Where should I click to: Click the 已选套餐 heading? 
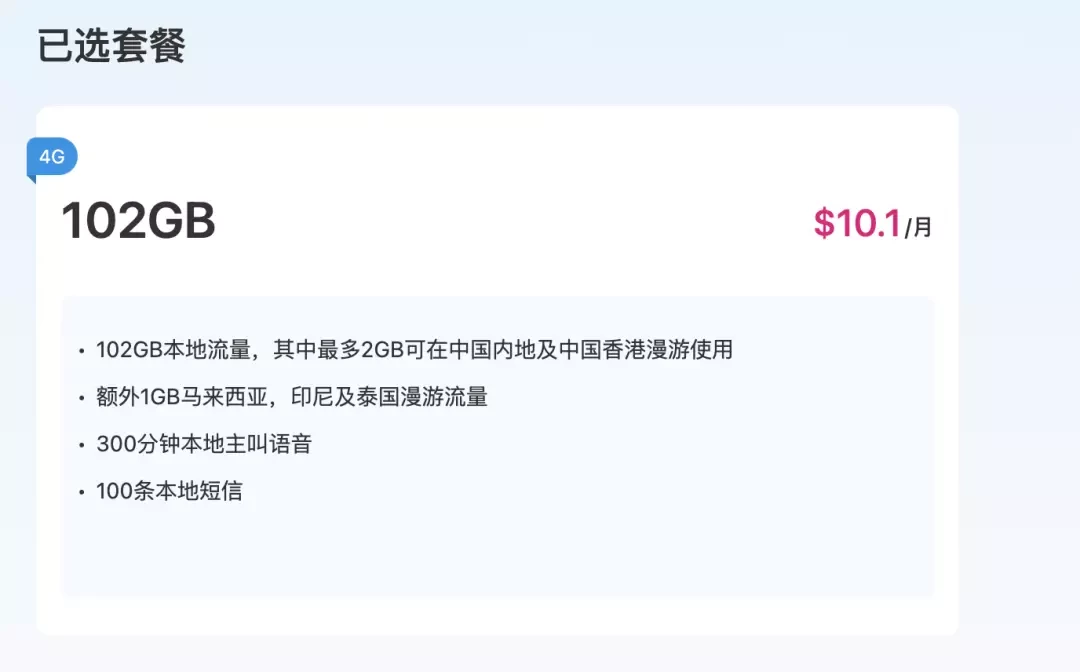pos(112,46)
